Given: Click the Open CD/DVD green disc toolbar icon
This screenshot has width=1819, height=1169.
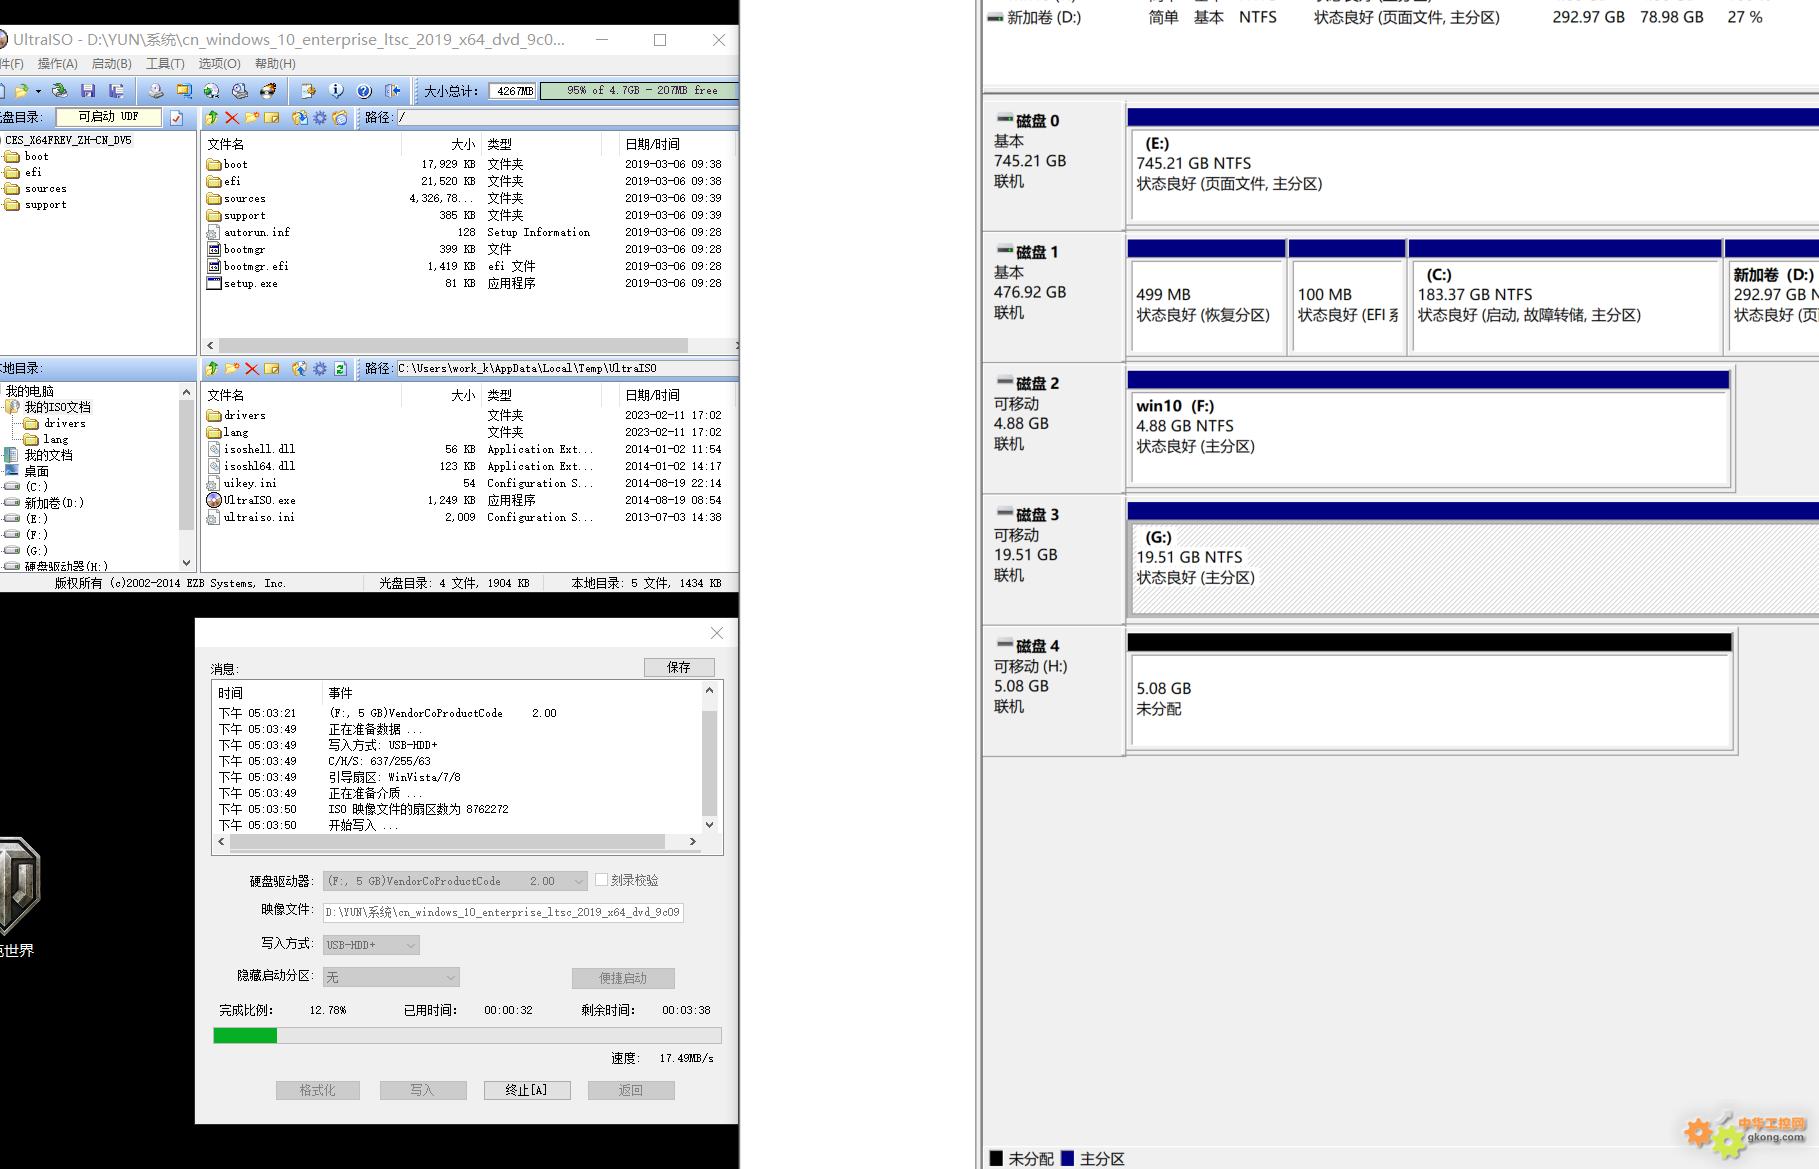Looking at the screenshot, I should tap(60, 91).
